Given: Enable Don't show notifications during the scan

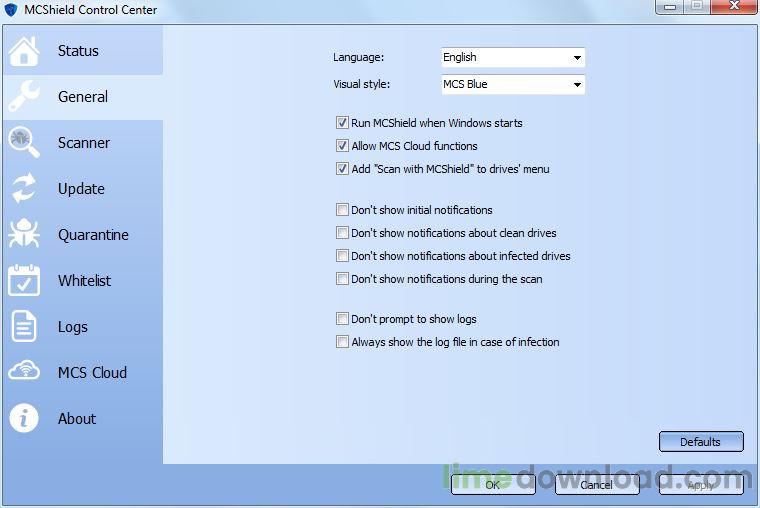Looking at the screenshot, I should (342, 279).
